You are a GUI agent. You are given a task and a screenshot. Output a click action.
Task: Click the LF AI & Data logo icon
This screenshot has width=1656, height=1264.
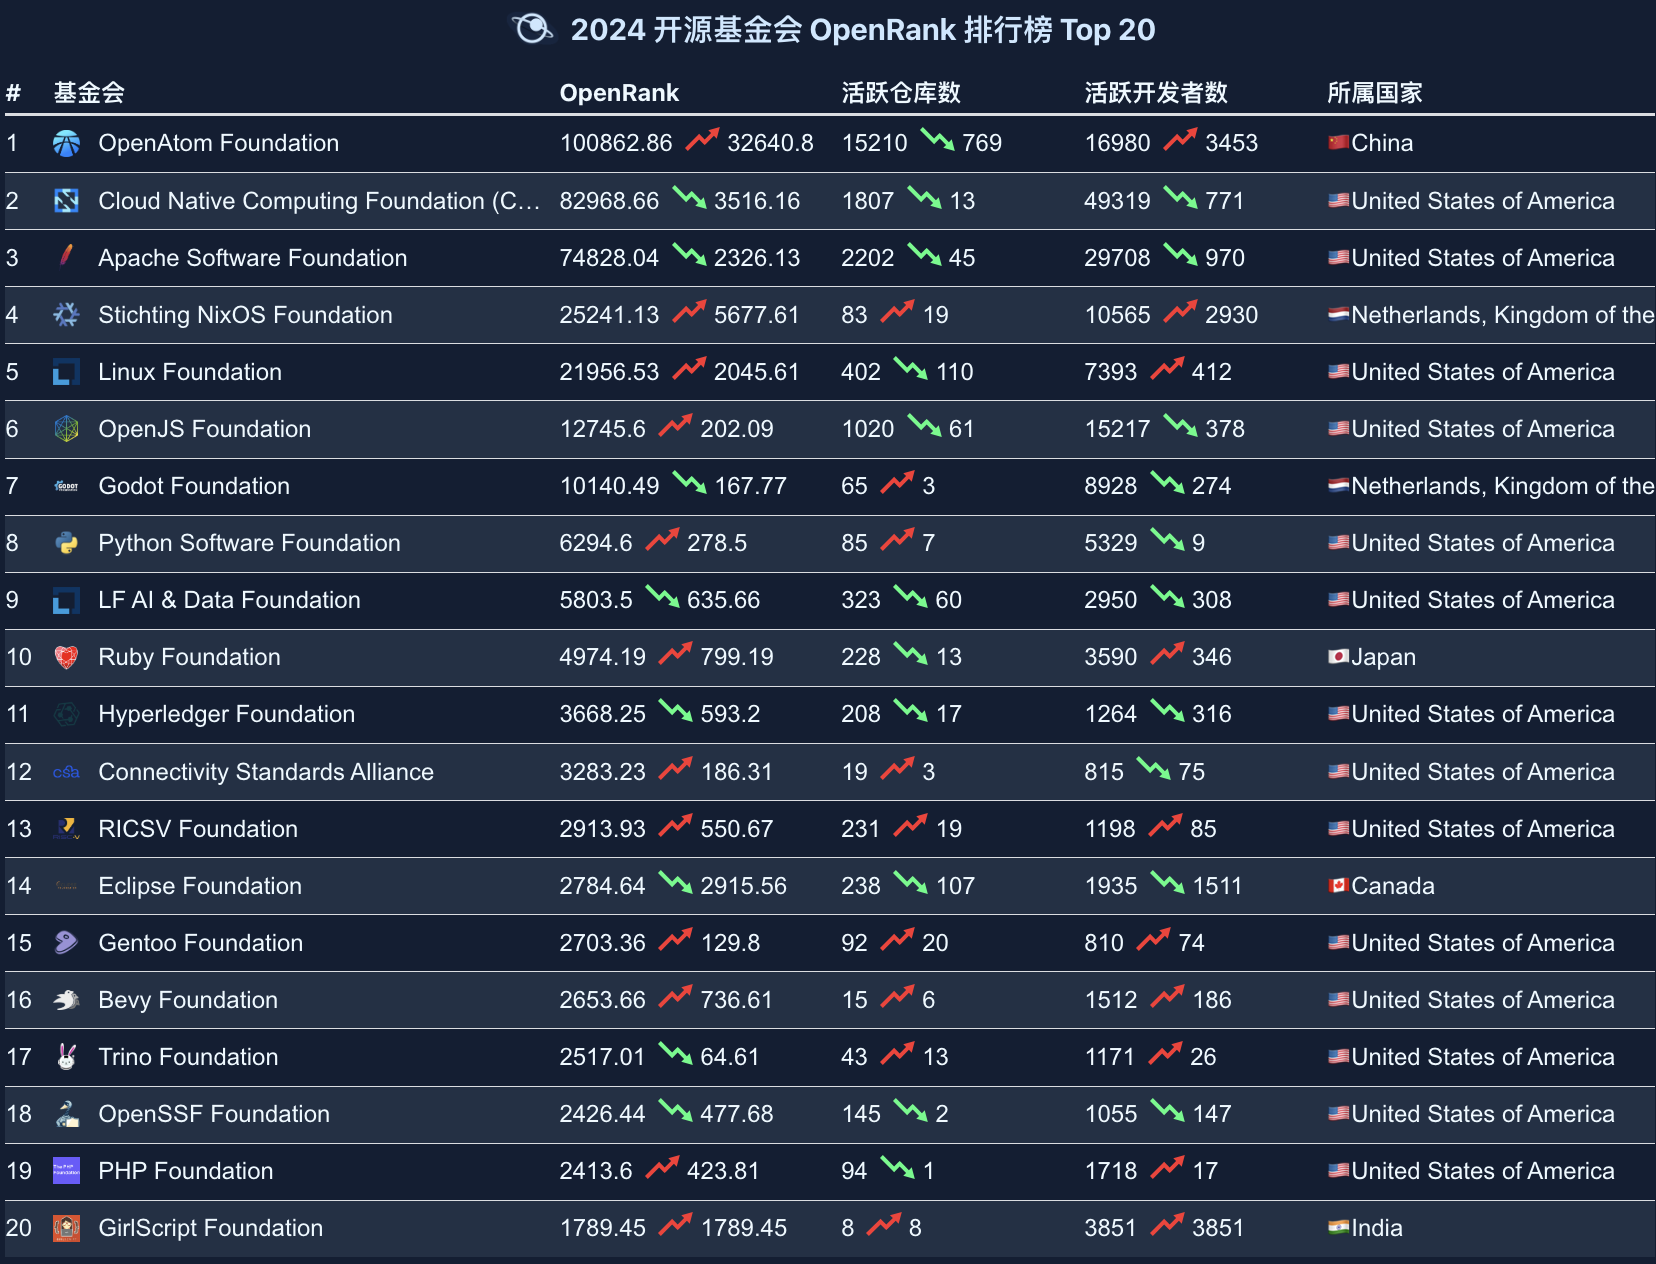coord(66,600)
